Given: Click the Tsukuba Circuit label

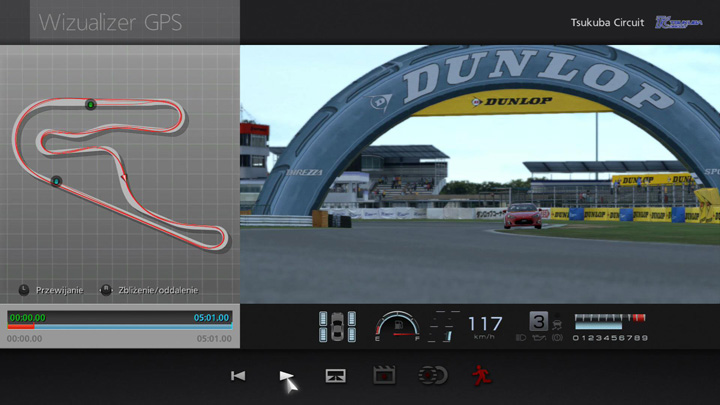Looking at the screenshot, I should pos(607,22).
